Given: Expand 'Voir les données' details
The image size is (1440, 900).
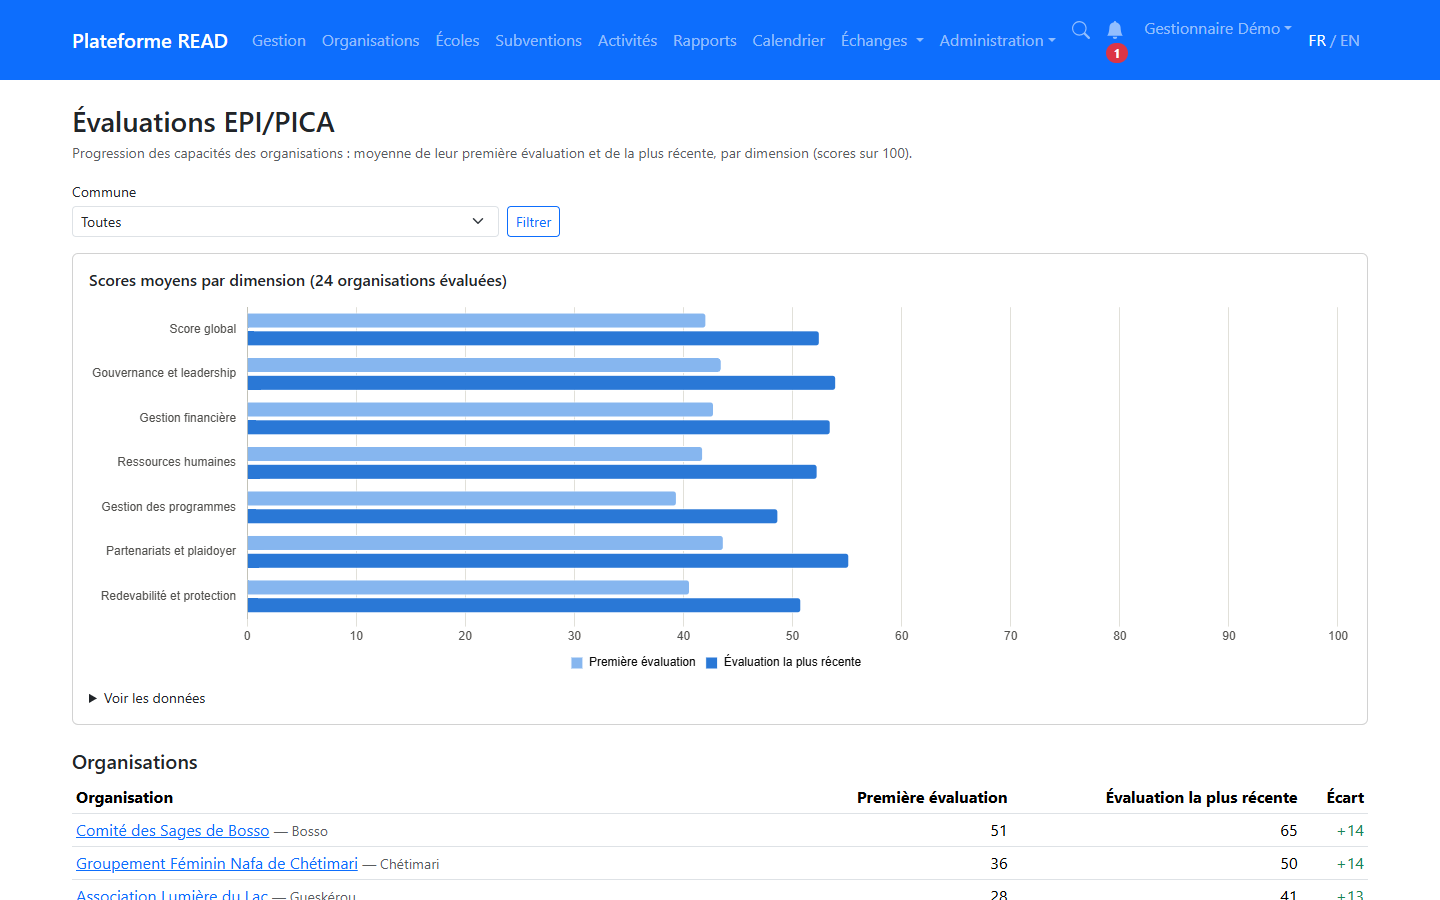Looking at the screenshot, I should click(x=147, y=698).
